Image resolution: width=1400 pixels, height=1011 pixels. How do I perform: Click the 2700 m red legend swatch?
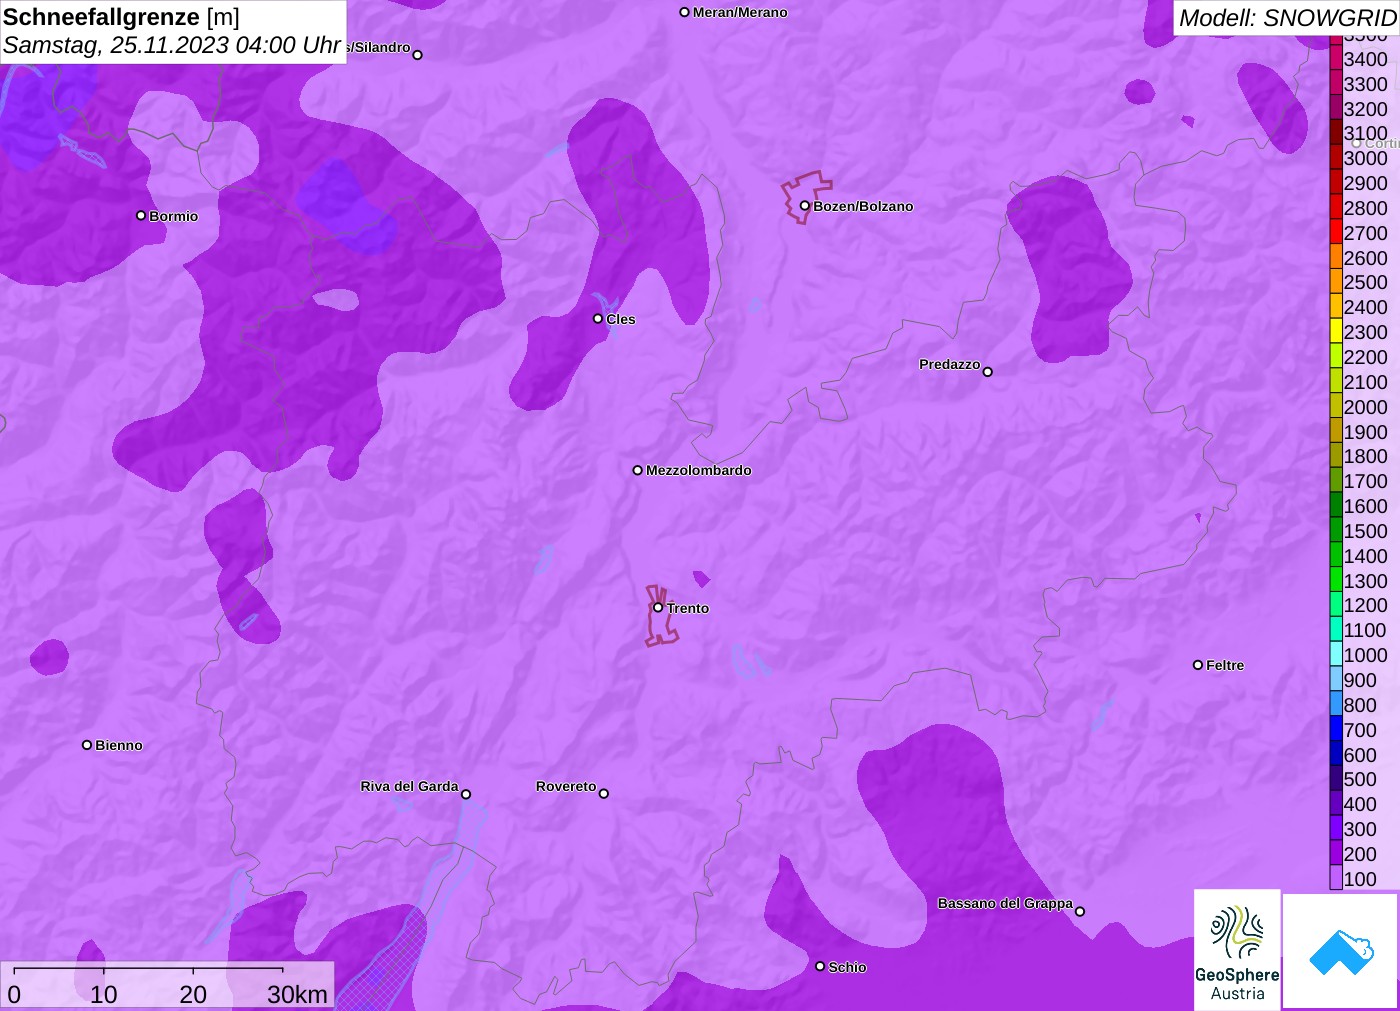(x=1336, y=232)
